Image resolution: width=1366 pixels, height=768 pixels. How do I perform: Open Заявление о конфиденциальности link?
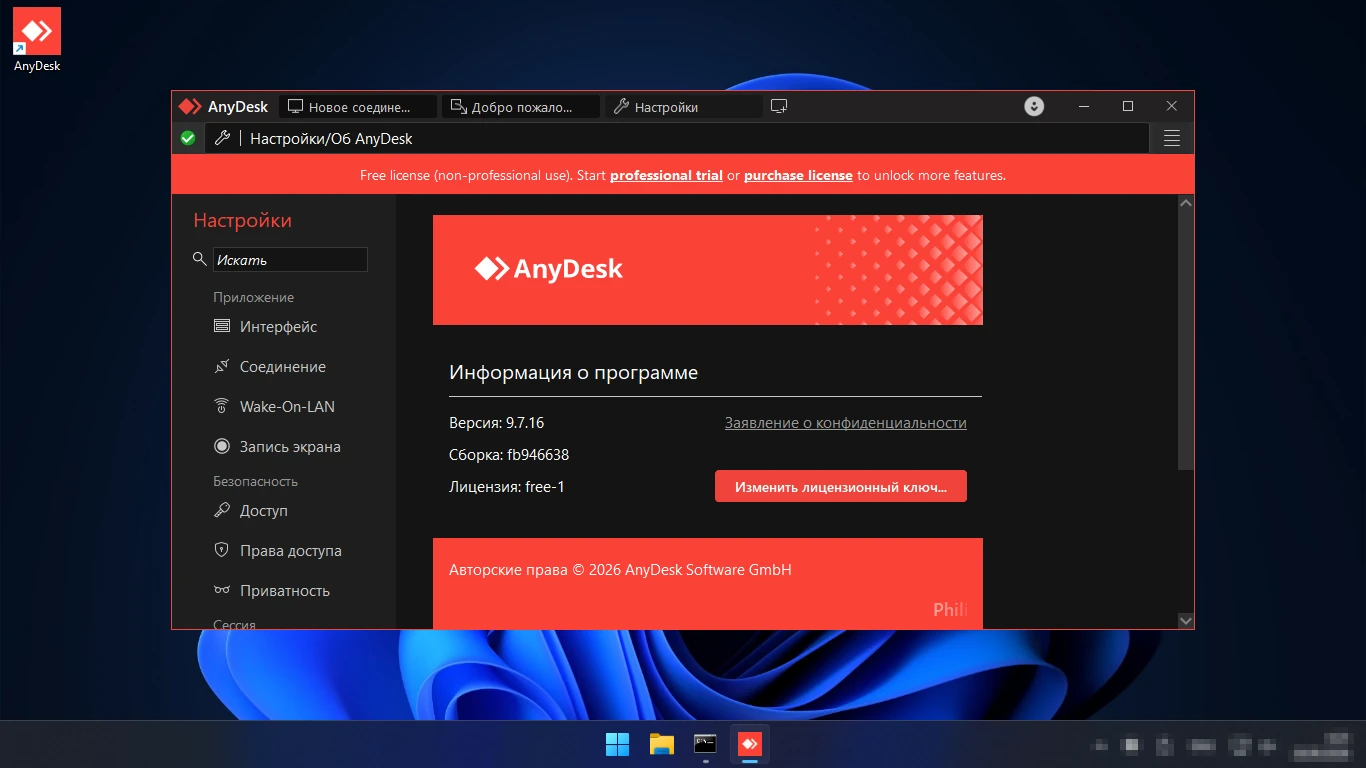click(x=846, y=423)
